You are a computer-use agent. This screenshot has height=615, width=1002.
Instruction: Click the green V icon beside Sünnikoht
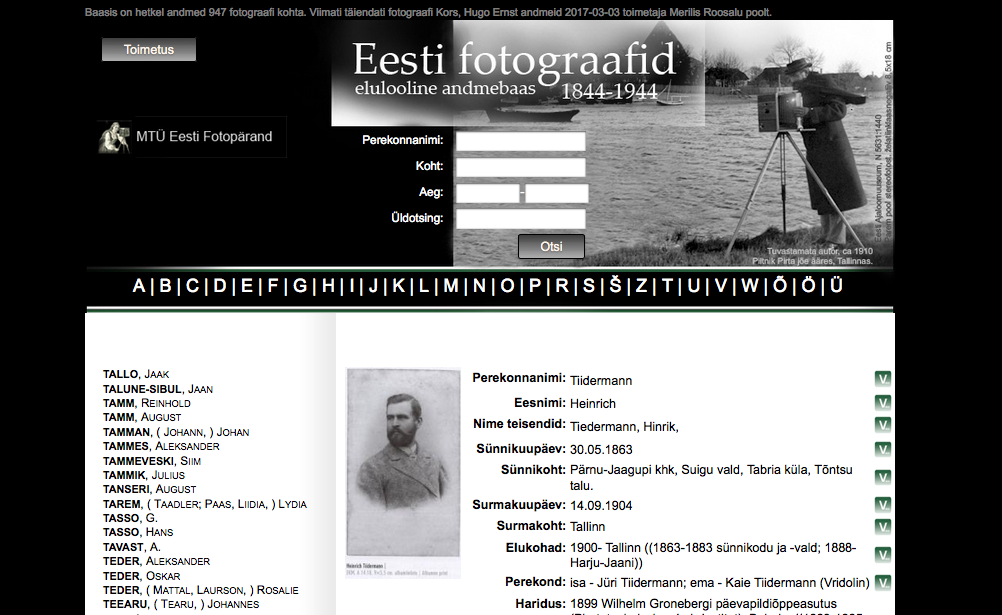point(883,477)
